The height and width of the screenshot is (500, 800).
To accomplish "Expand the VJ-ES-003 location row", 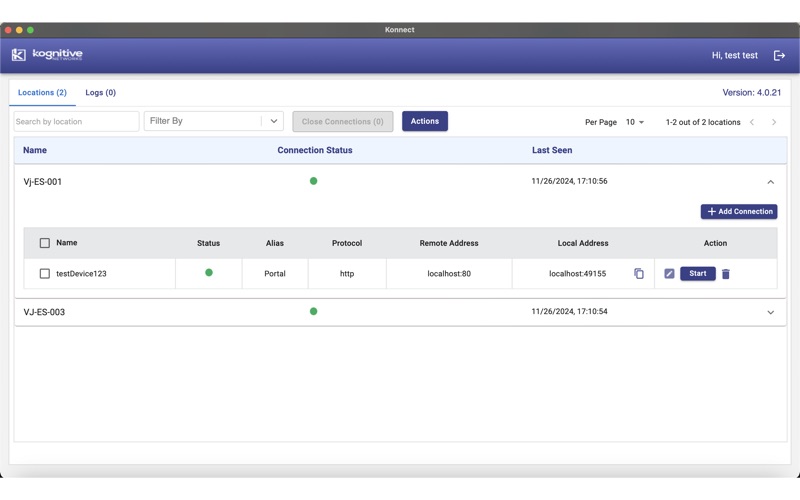I will pyautogui.click(x=770, y=312).
